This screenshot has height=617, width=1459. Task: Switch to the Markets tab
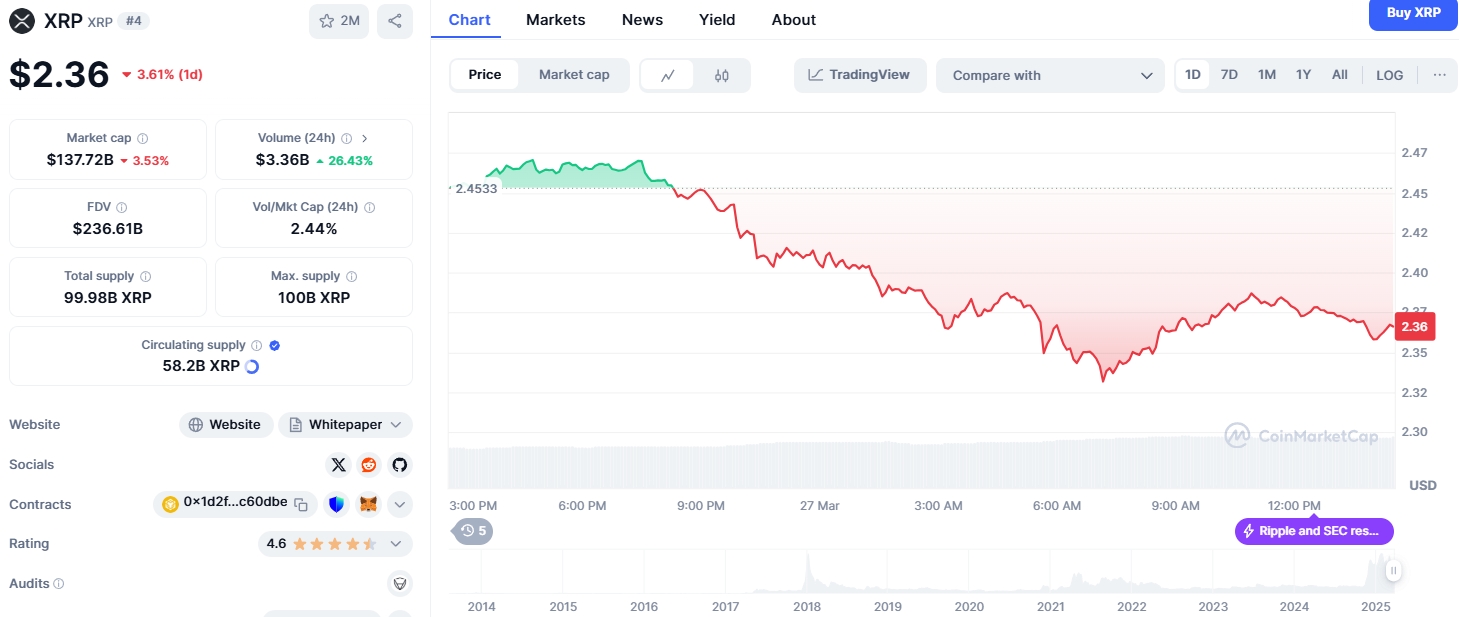555,20
